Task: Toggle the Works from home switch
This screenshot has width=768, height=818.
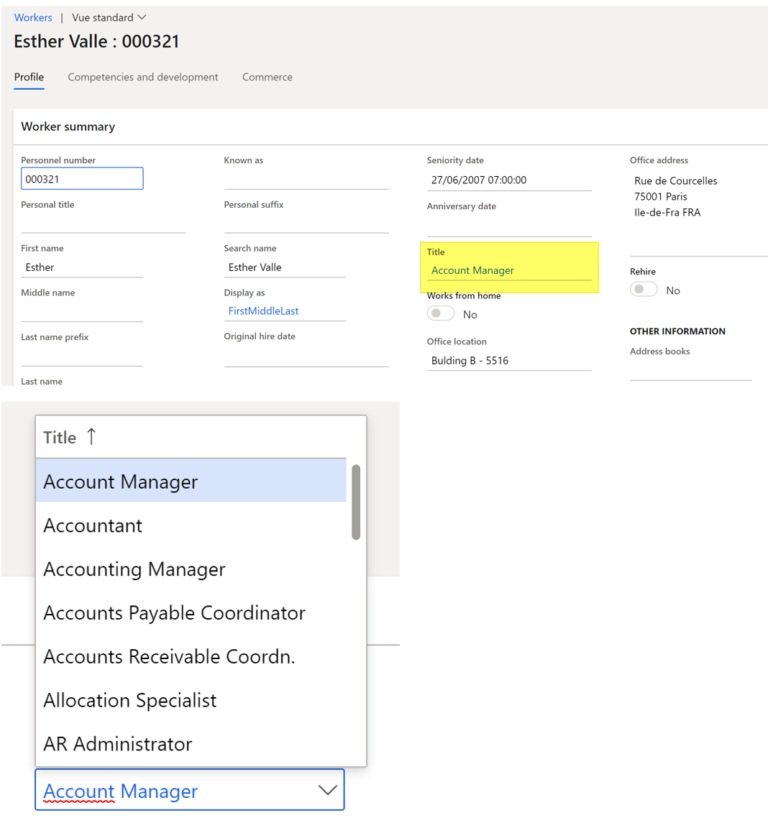Action: tap(439, 313)
